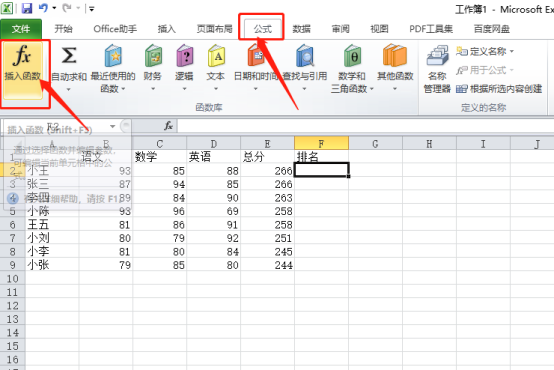Click total score cell 245
Image resolution: width=554 pixels, height=370 pixels.
coord(267,251)
